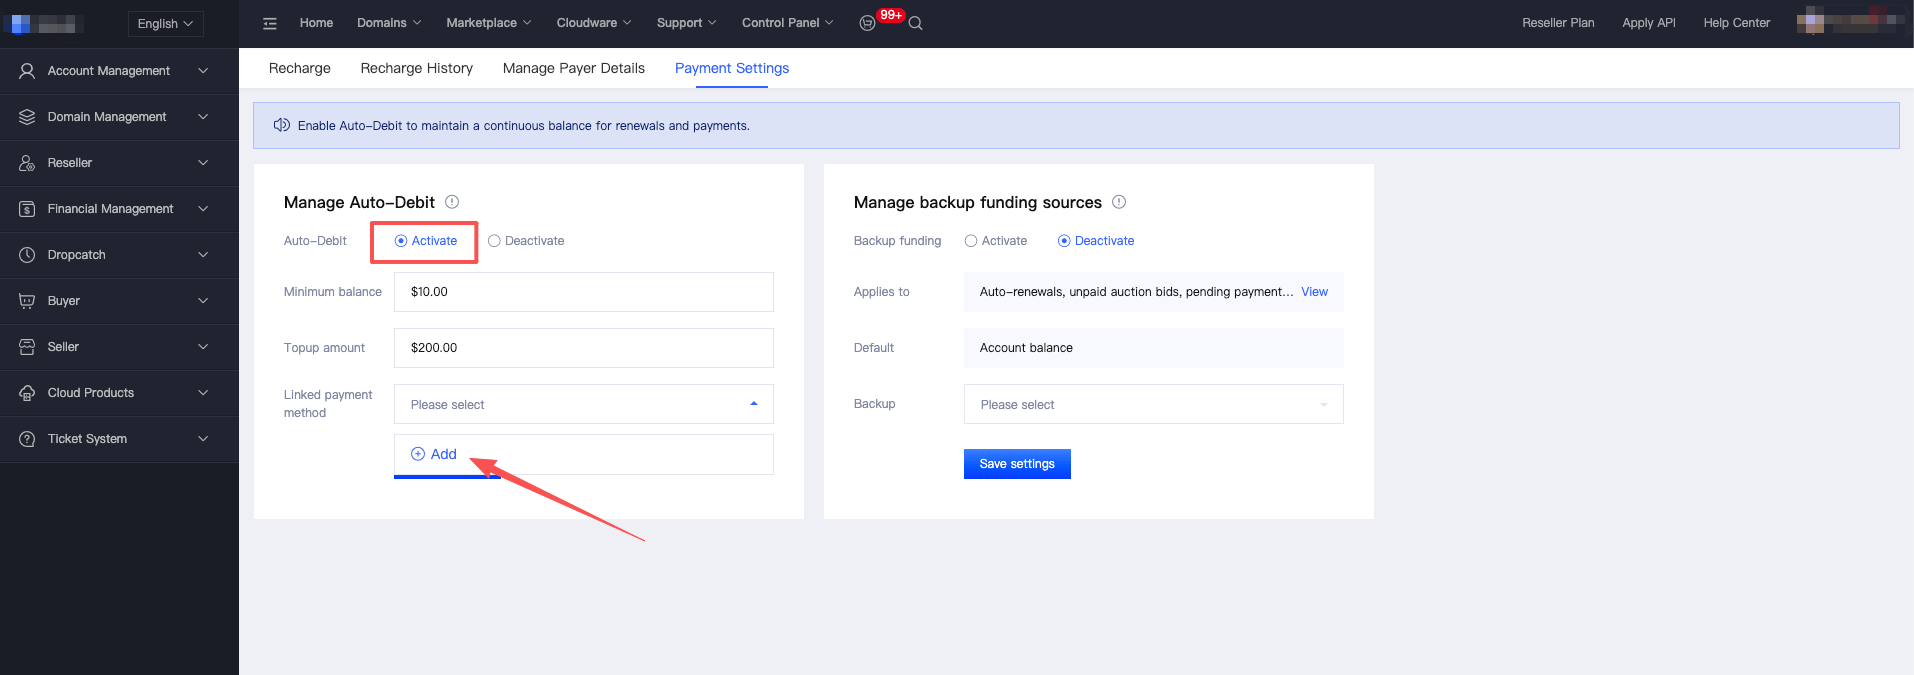Select Deactivate radio for Auto-Debit
This screenshot has height=675, width=1914.
point(494,241)
